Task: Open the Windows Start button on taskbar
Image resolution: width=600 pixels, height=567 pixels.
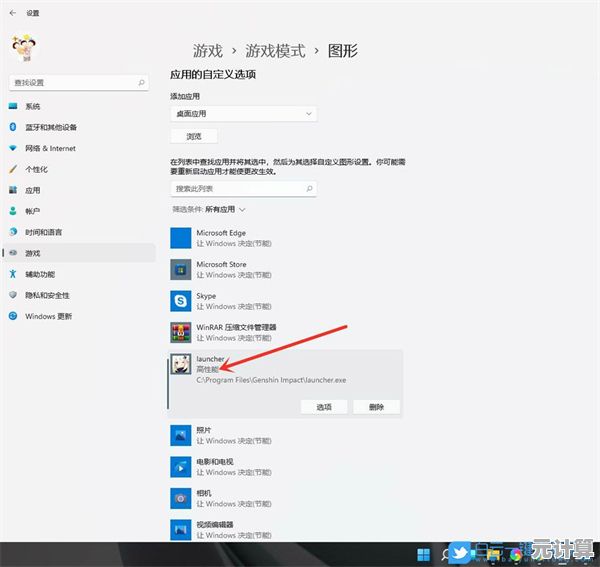Action: pos(424,554)
